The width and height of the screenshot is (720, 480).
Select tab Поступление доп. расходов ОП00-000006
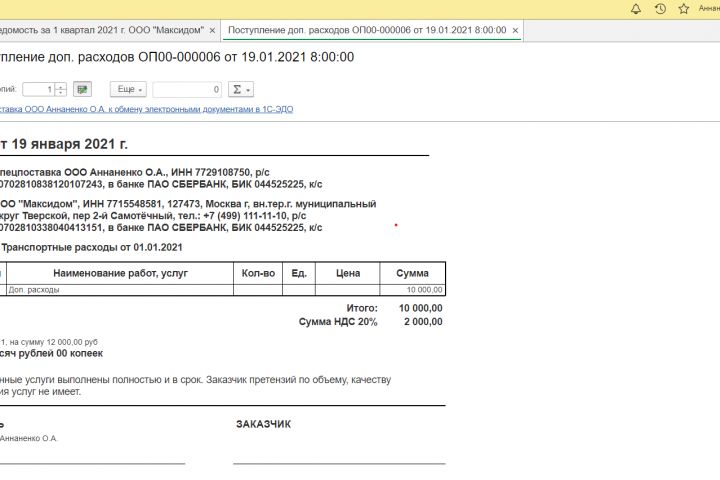click(x=367, y=30)
